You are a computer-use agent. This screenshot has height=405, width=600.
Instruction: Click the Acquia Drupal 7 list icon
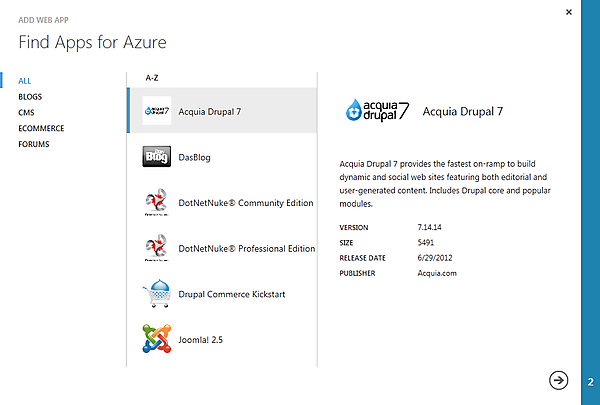(156, 110)
